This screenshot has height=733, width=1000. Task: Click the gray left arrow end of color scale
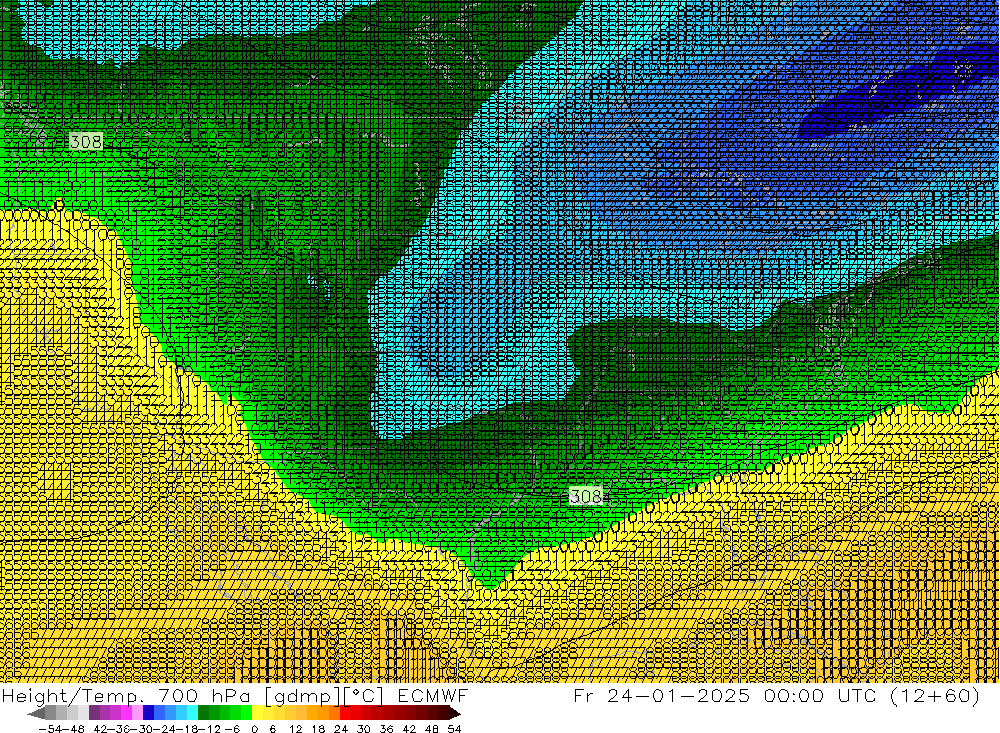(36, 713)
